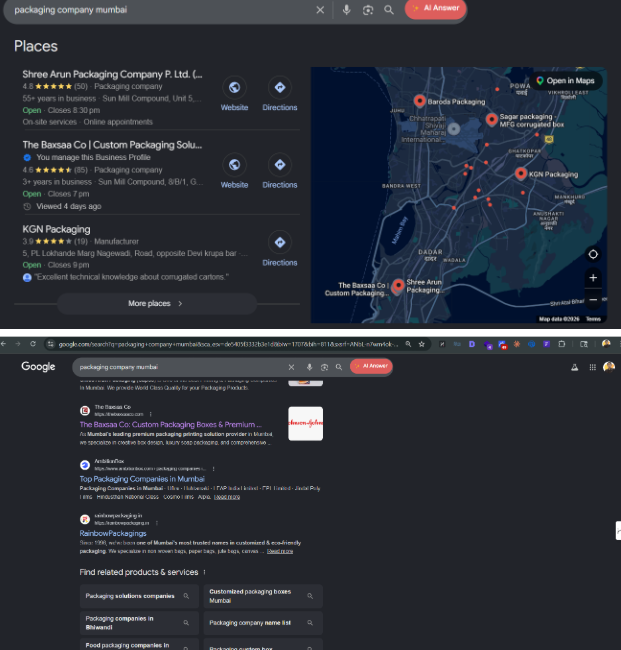Click magnifier search icon in upper search bar

pos(389,10)
